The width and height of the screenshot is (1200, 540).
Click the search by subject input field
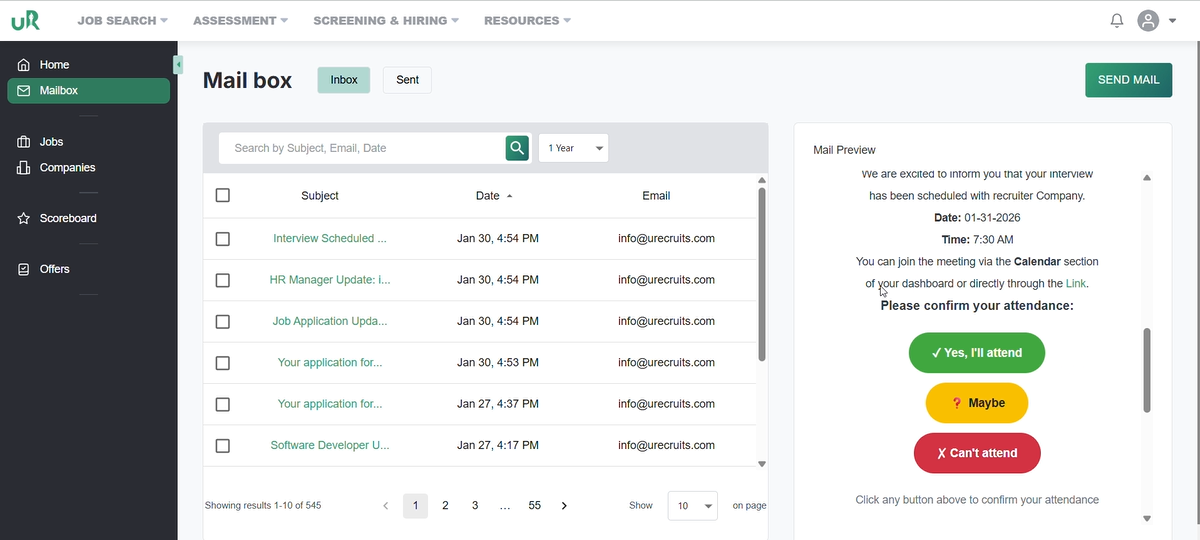[x=360, y=148]
